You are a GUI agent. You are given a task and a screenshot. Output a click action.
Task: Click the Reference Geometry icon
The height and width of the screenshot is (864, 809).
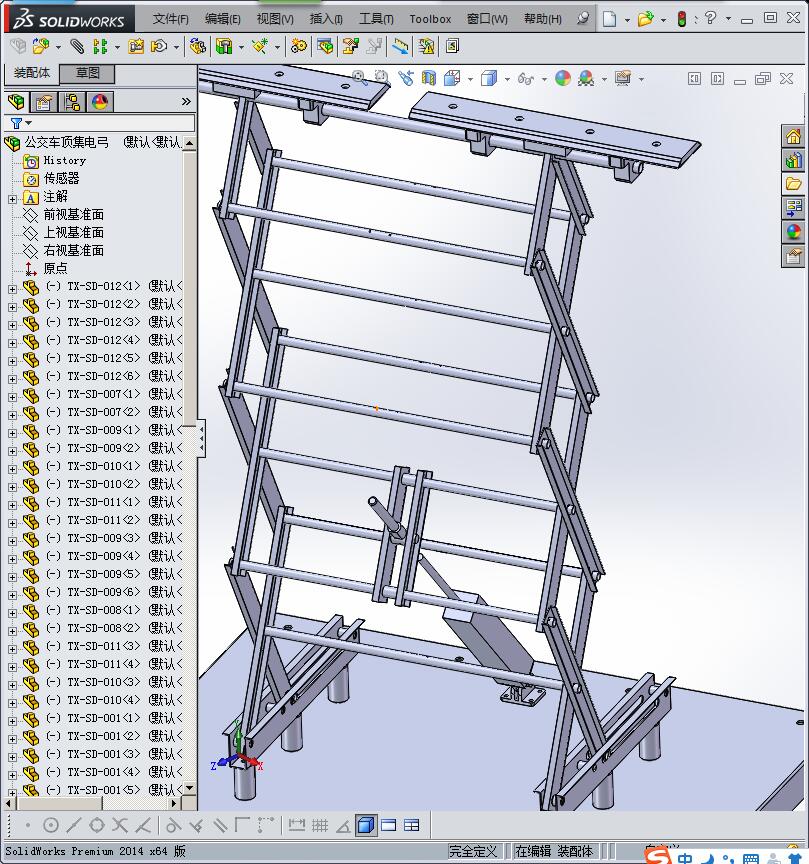pos(260,47)
